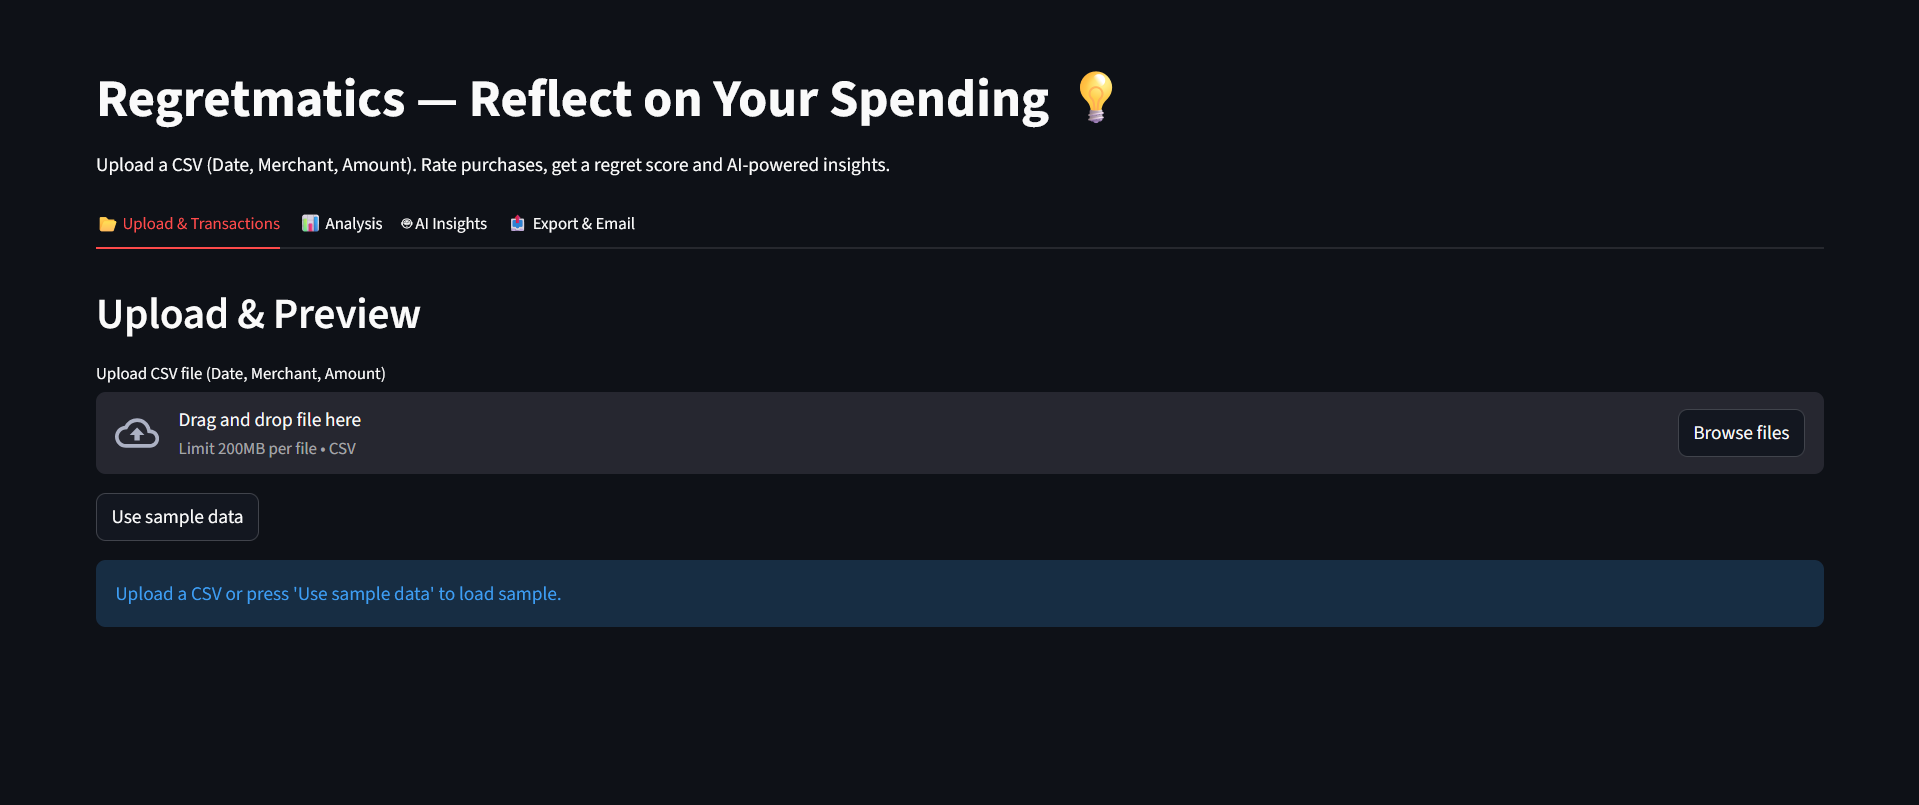Click the inbox icon beside Export & Email
The width and height of the screenshot is (1919, 805).
518,224
